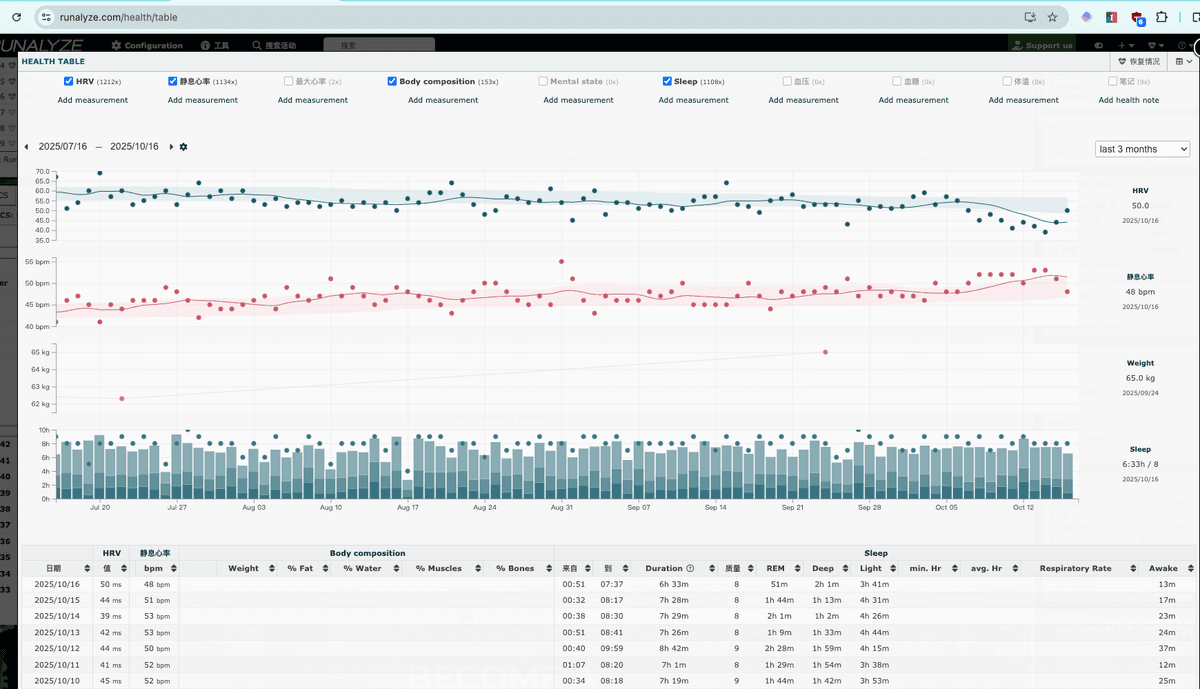The height and width of the screenshot is (689, 1200).
Task: Click the site info icon in address bar
Action: click(x=44, y=17)
